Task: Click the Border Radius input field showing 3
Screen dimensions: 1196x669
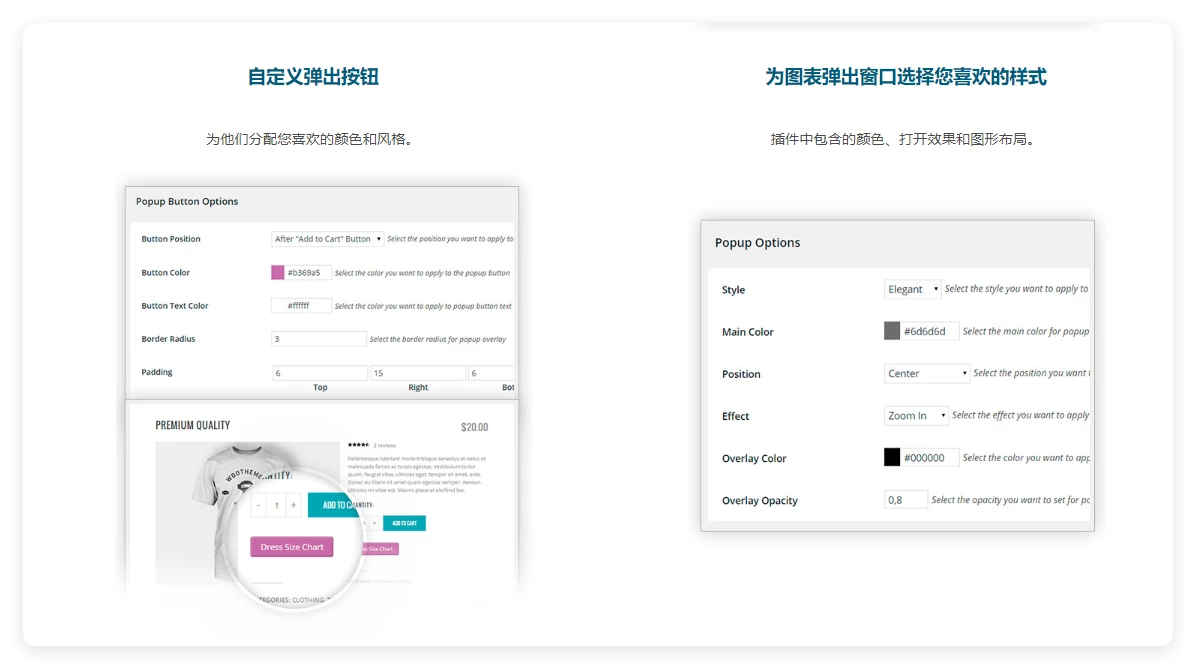Action: [318, 338]
